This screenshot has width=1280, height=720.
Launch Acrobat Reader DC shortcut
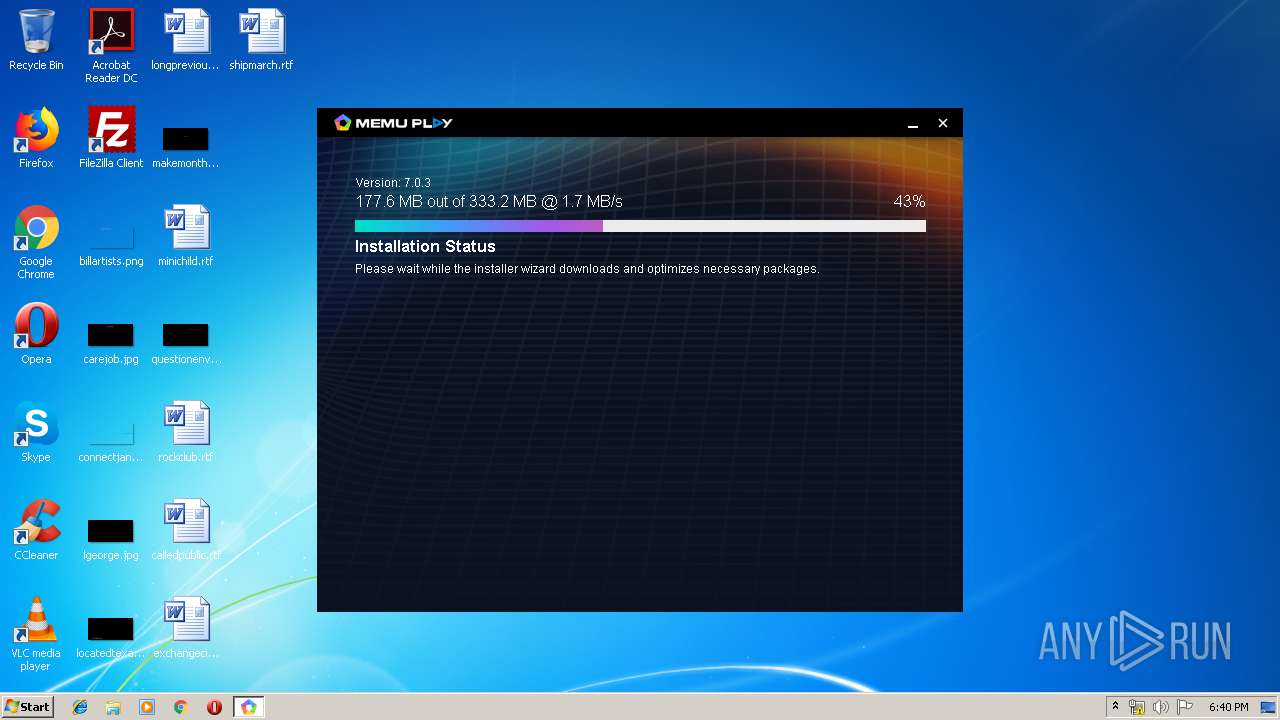coord(111,46)
